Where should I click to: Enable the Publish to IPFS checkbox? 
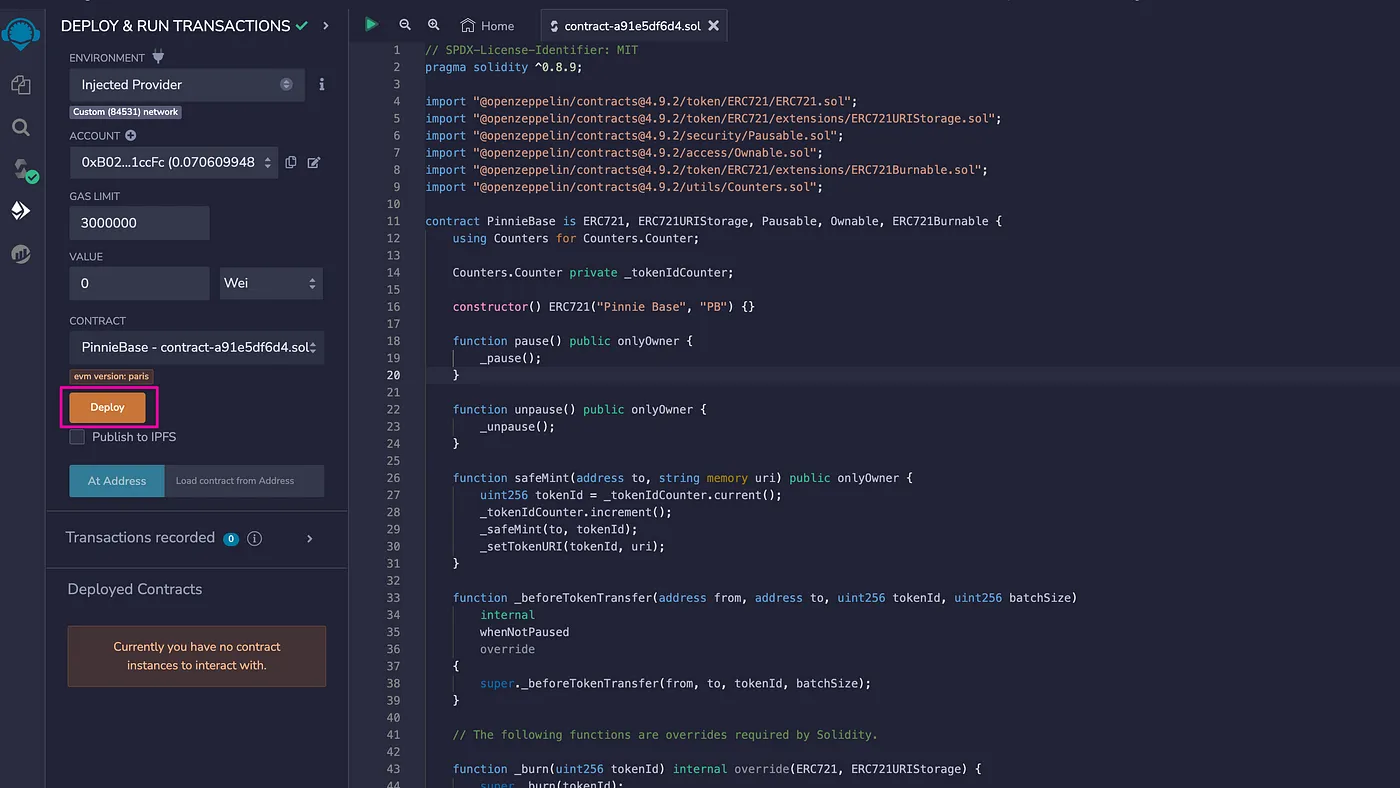pos(77,437)
